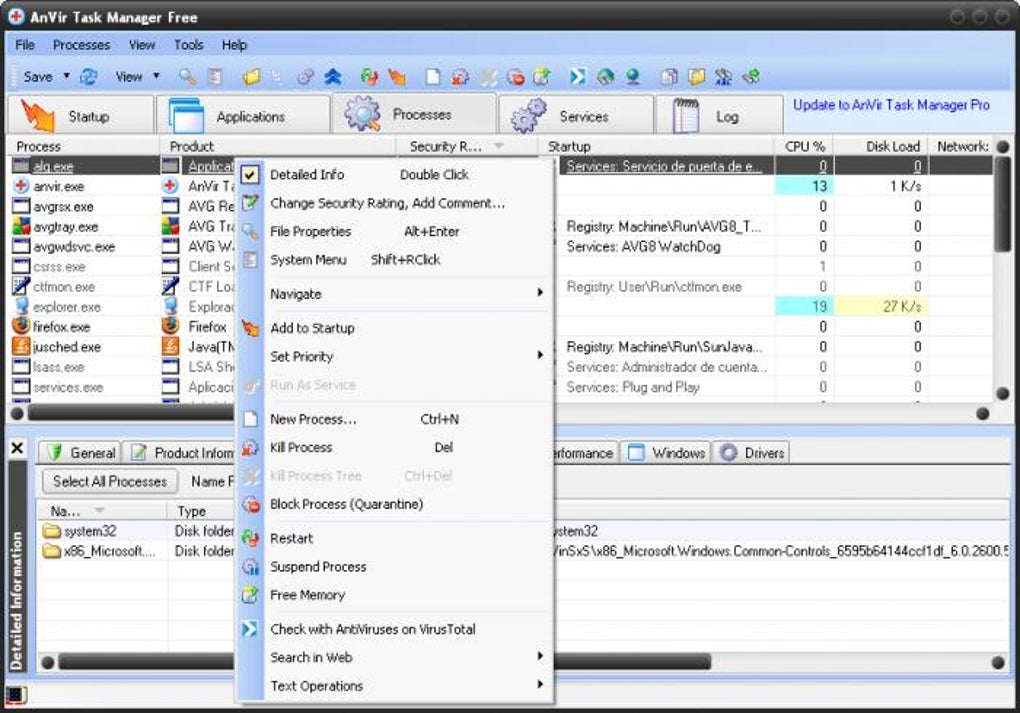Screen dimensions: 1020x713
Task: Select the magnifier search icon on toolbar
Action: coord(188,76)
